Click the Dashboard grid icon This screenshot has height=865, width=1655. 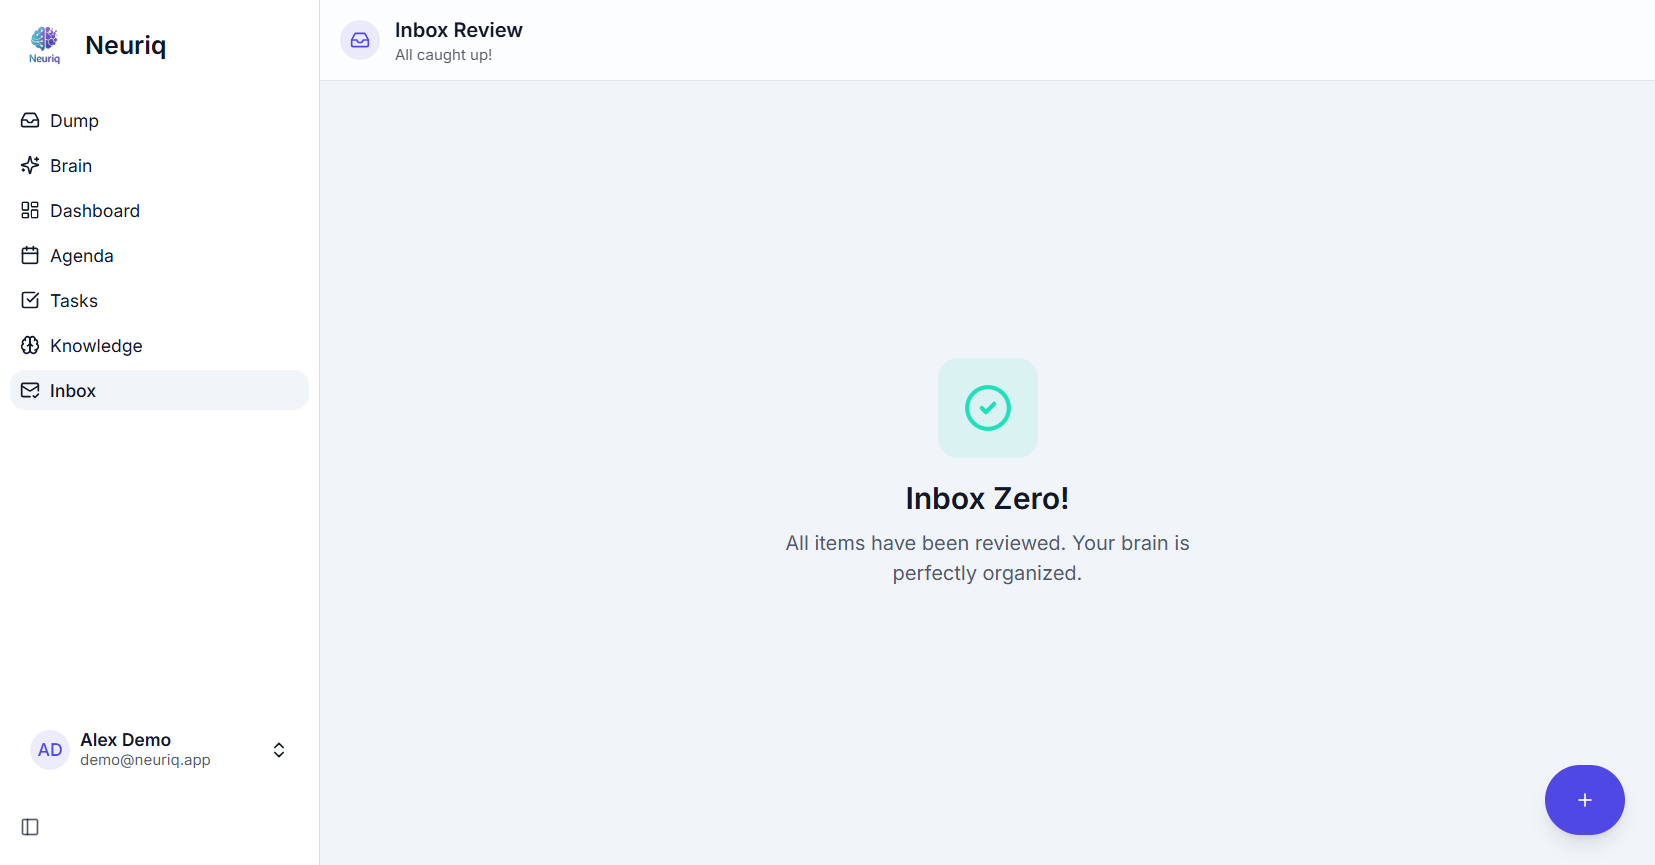(30, 210)
